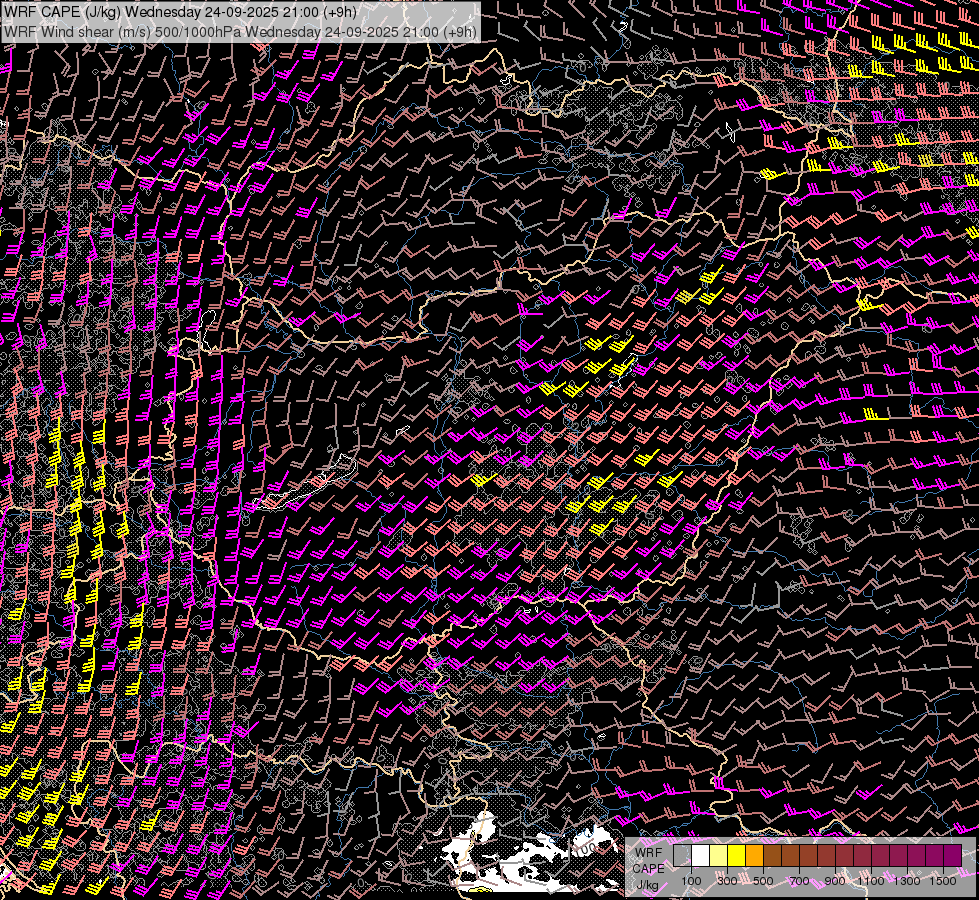Click the 1300 scale label

click(907, 881)
